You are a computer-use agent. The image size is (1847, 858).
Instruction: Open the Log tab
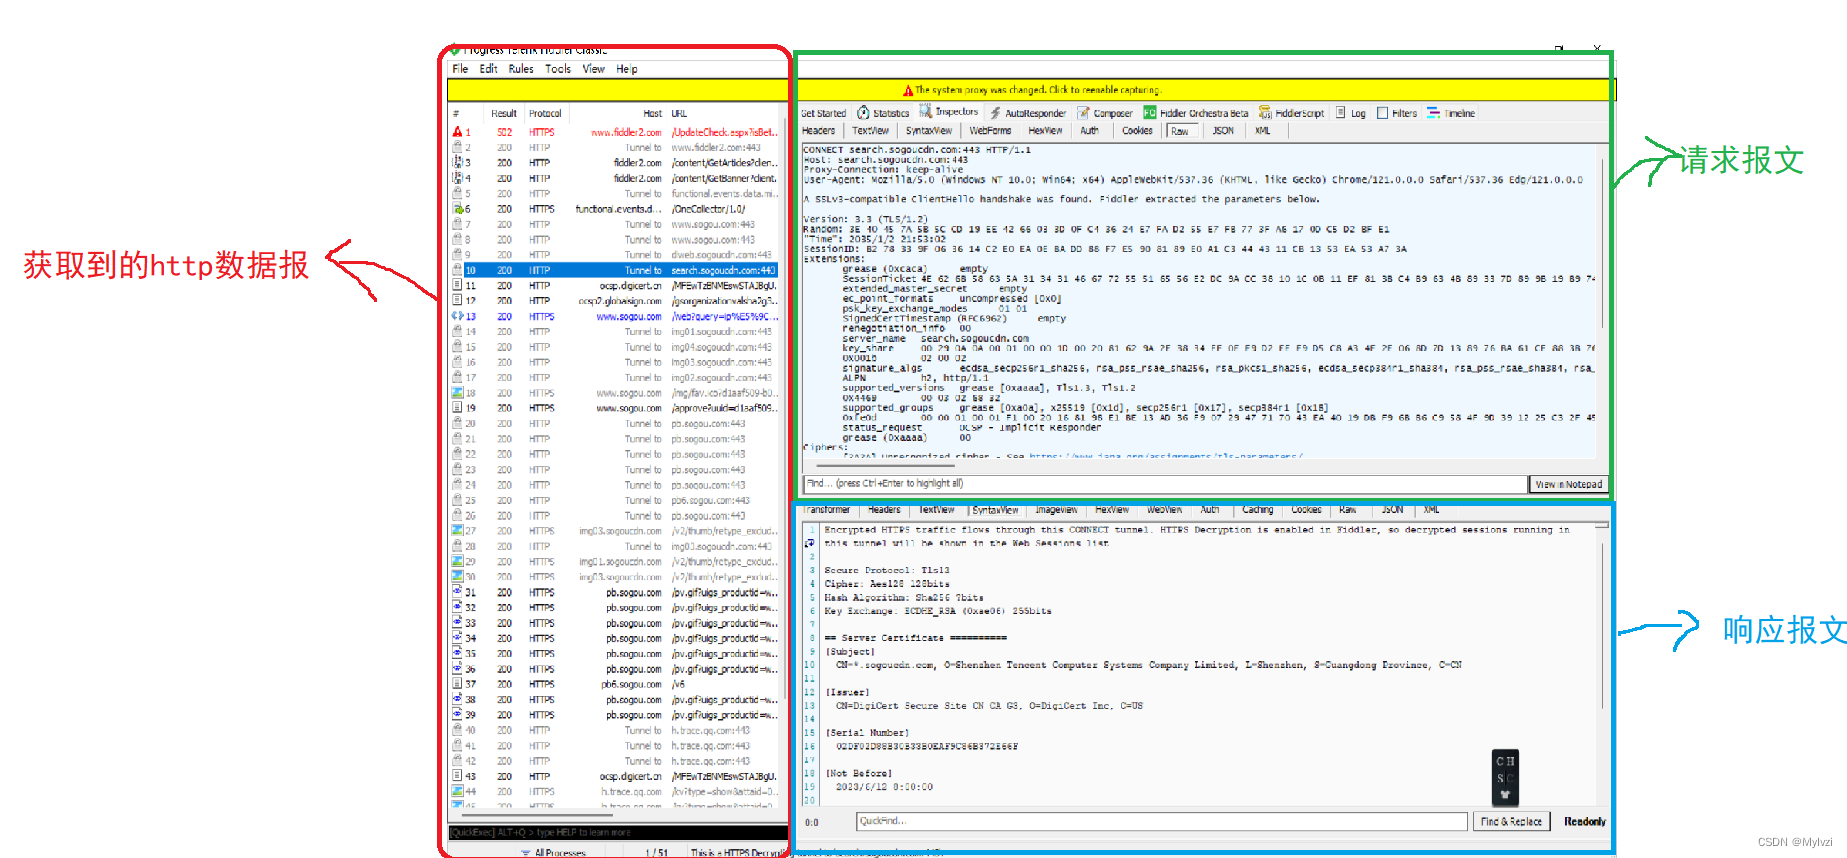(x=1351, y=113)
